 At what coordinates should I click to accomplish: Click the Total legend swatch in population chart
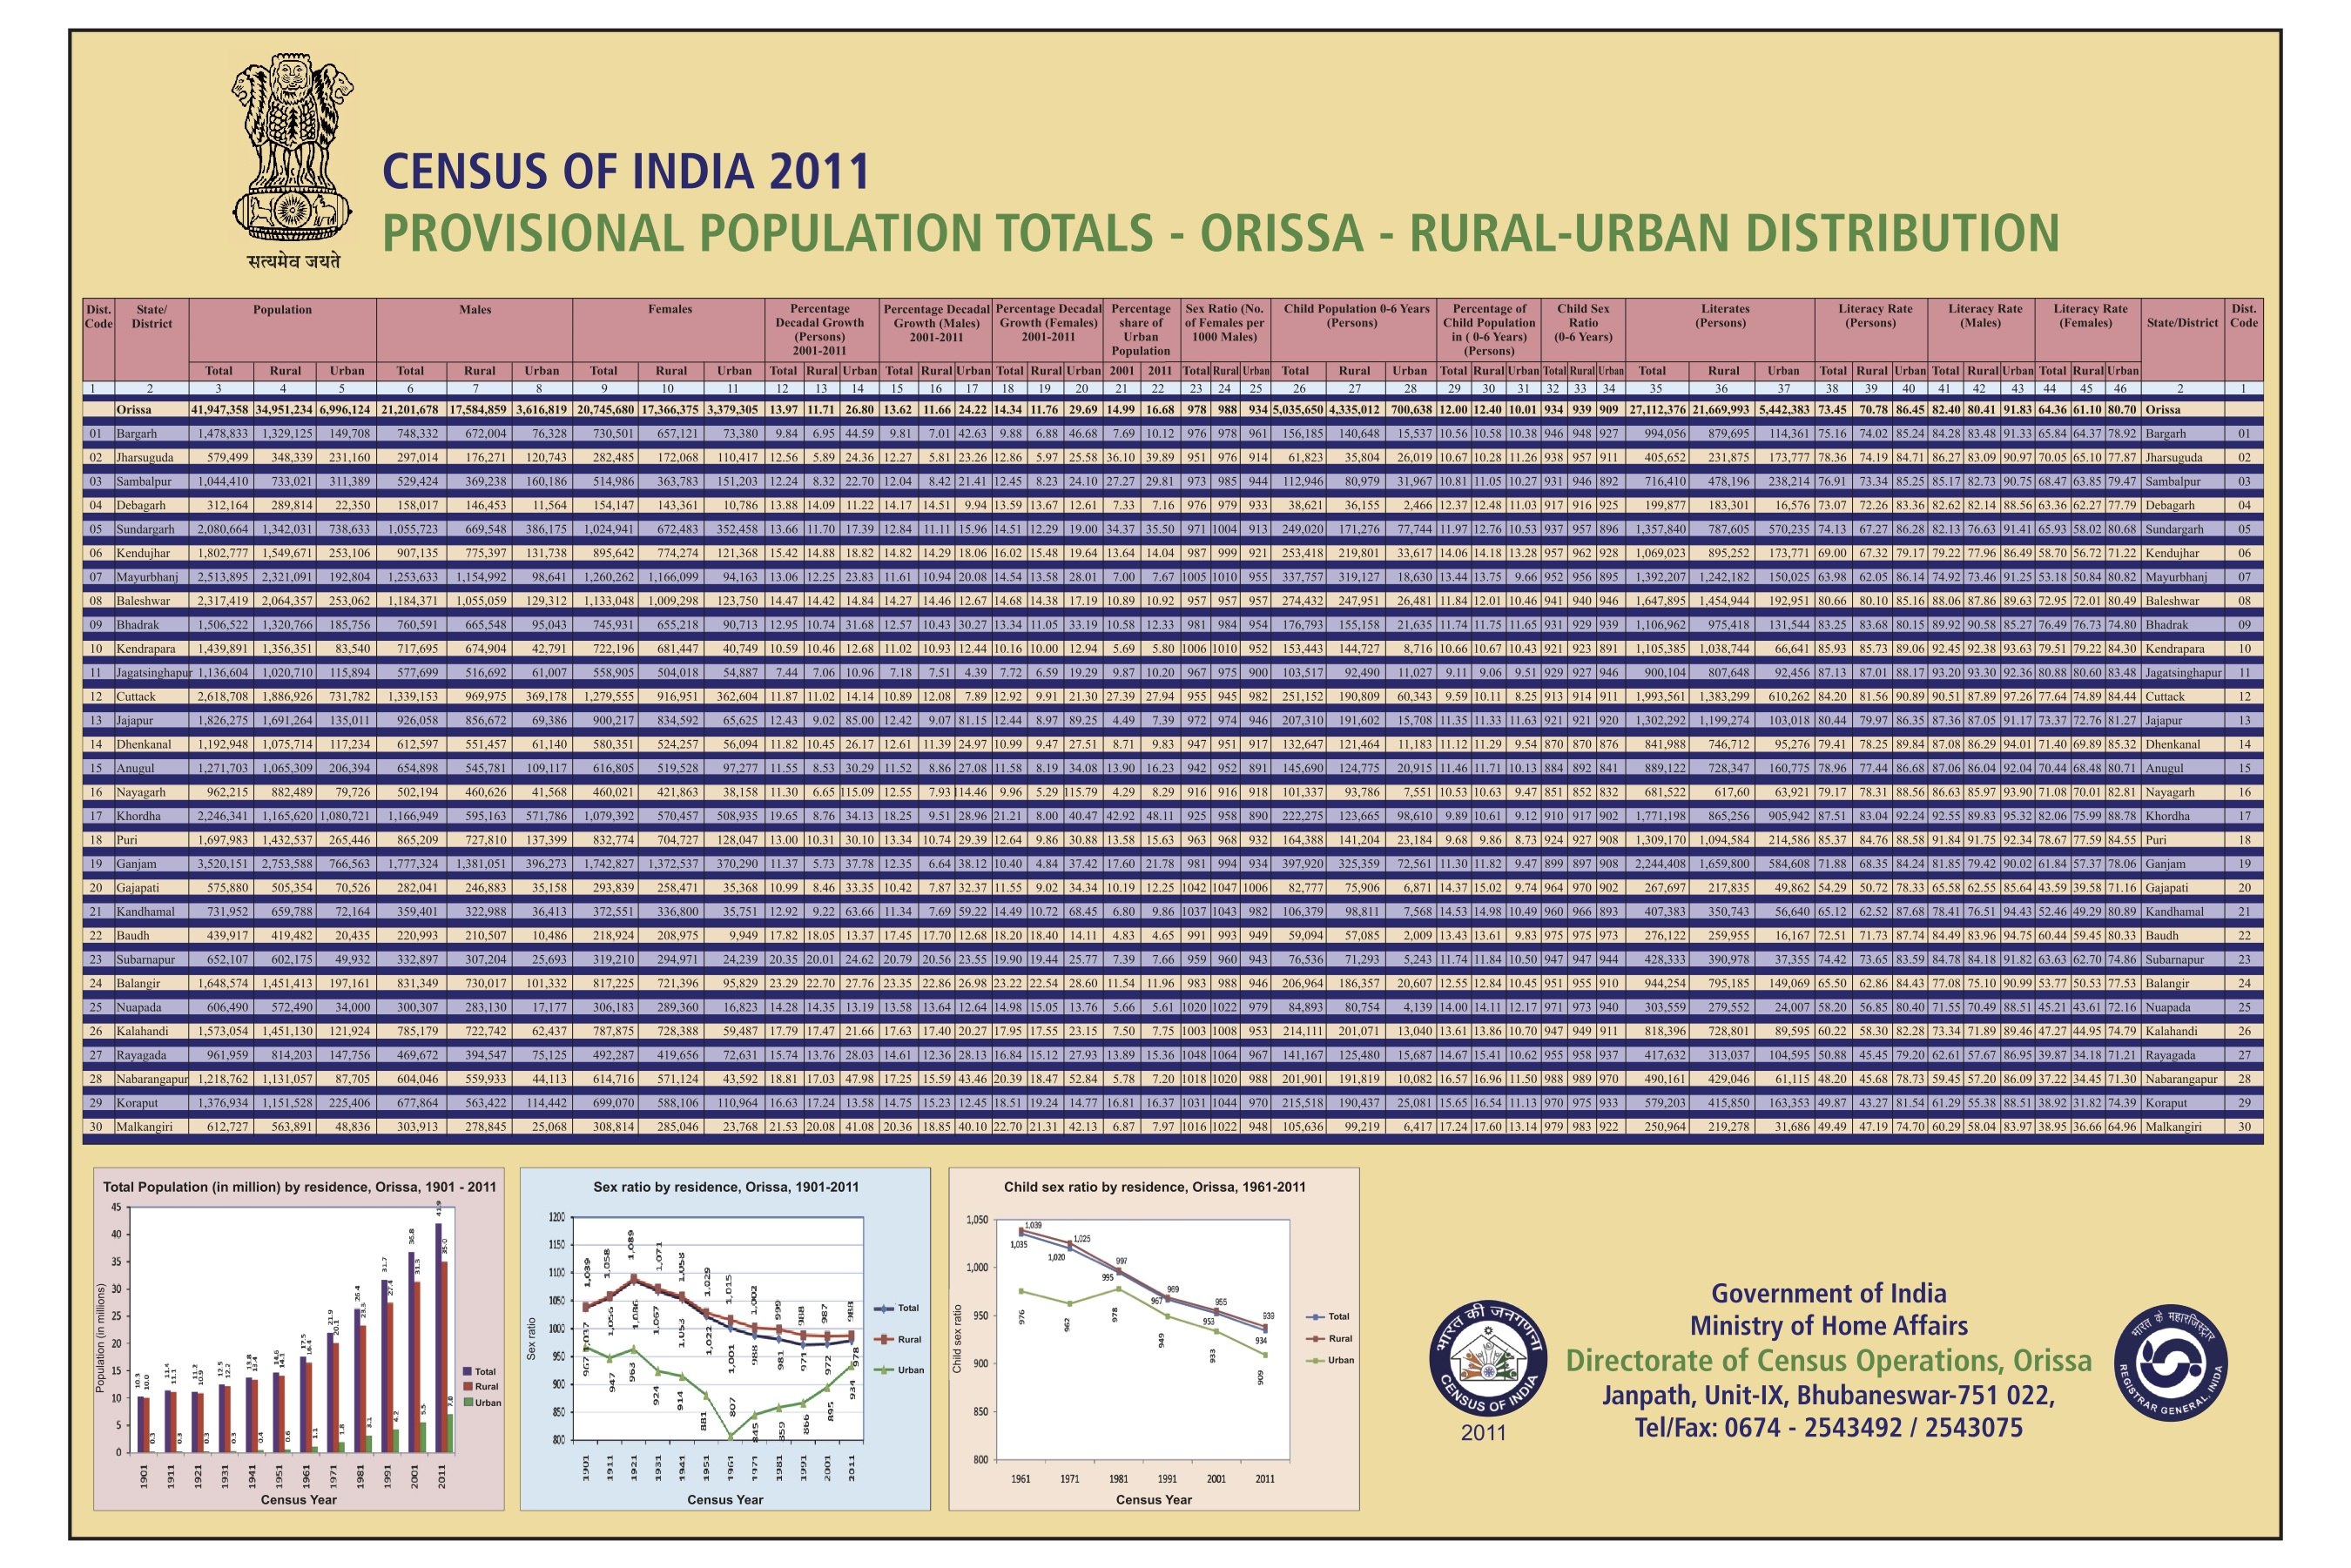467,1371
